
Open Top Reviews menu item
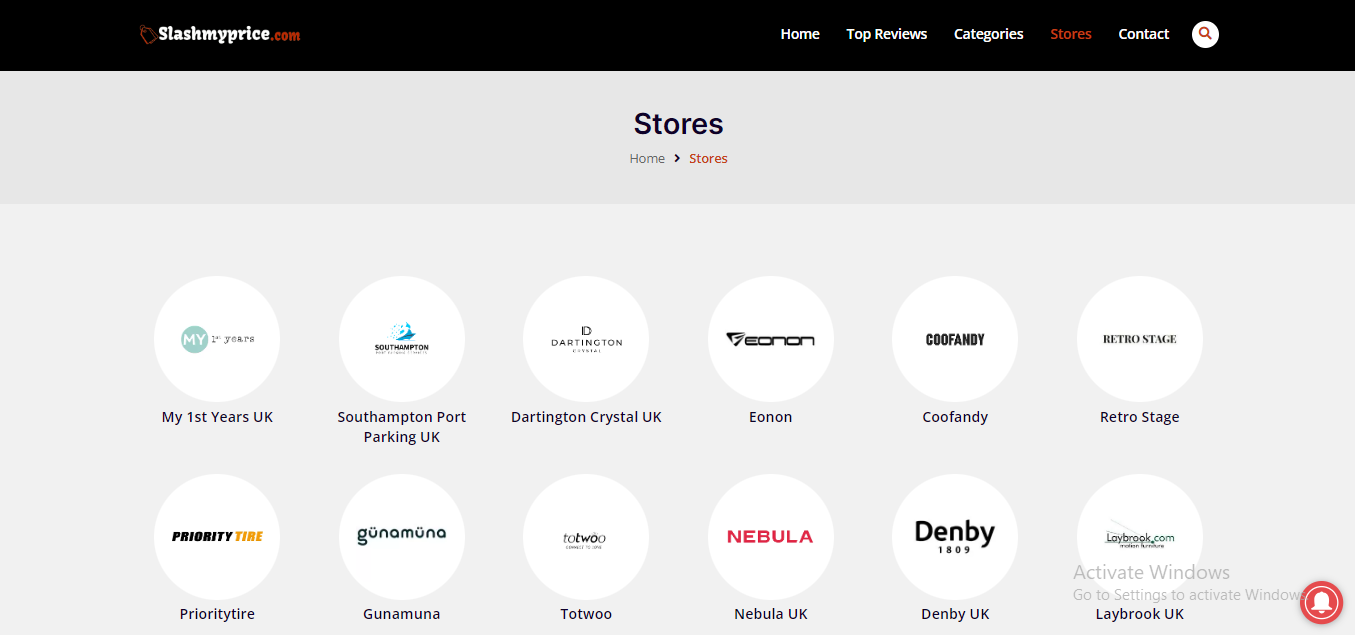[886, 34]
